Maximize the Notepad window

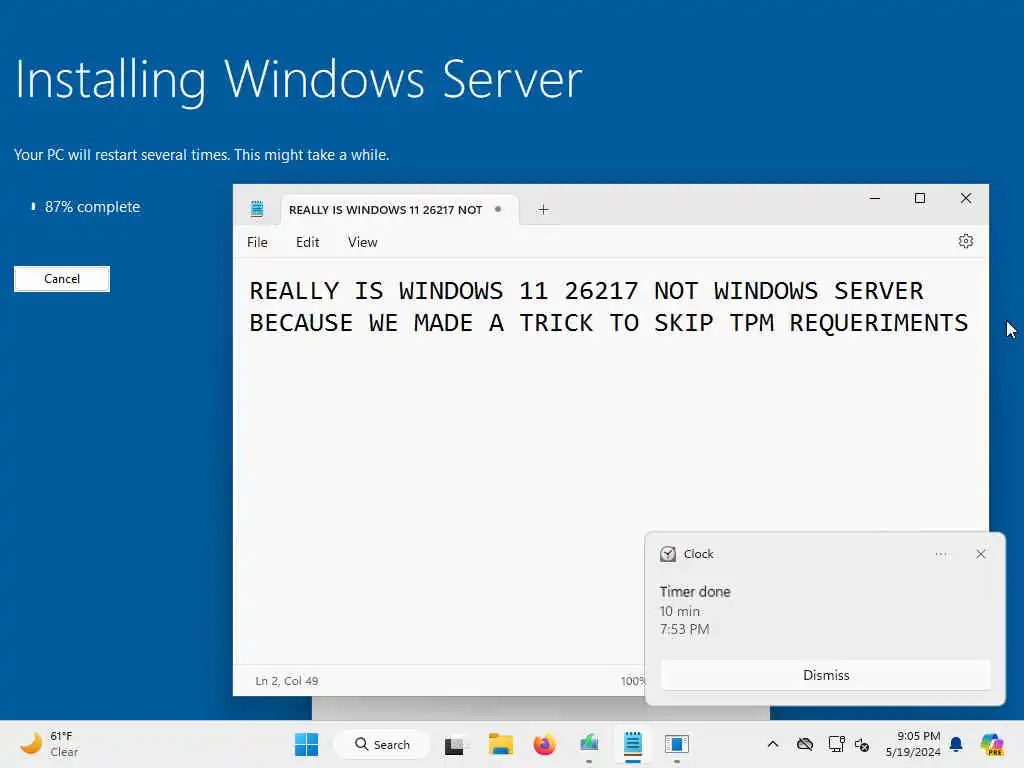(920, 198)
